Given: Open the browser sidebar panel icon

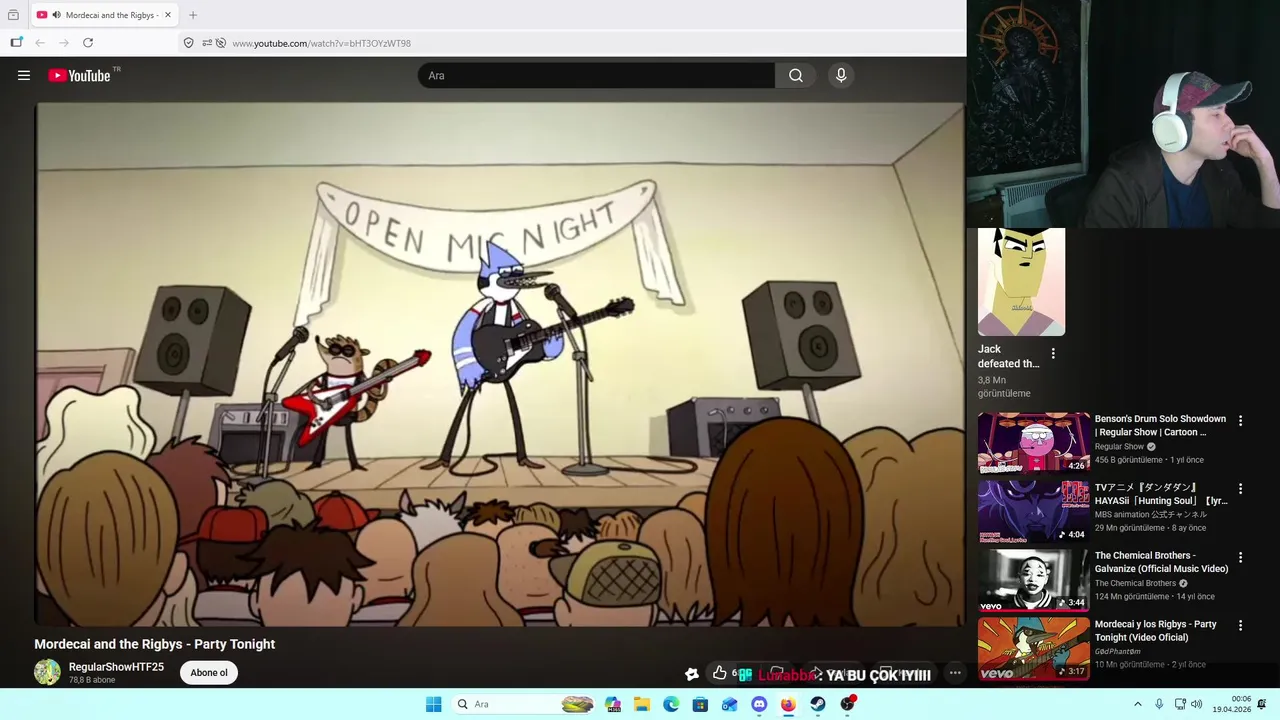Looking at the screenshot, I should [x=16, y=43].
